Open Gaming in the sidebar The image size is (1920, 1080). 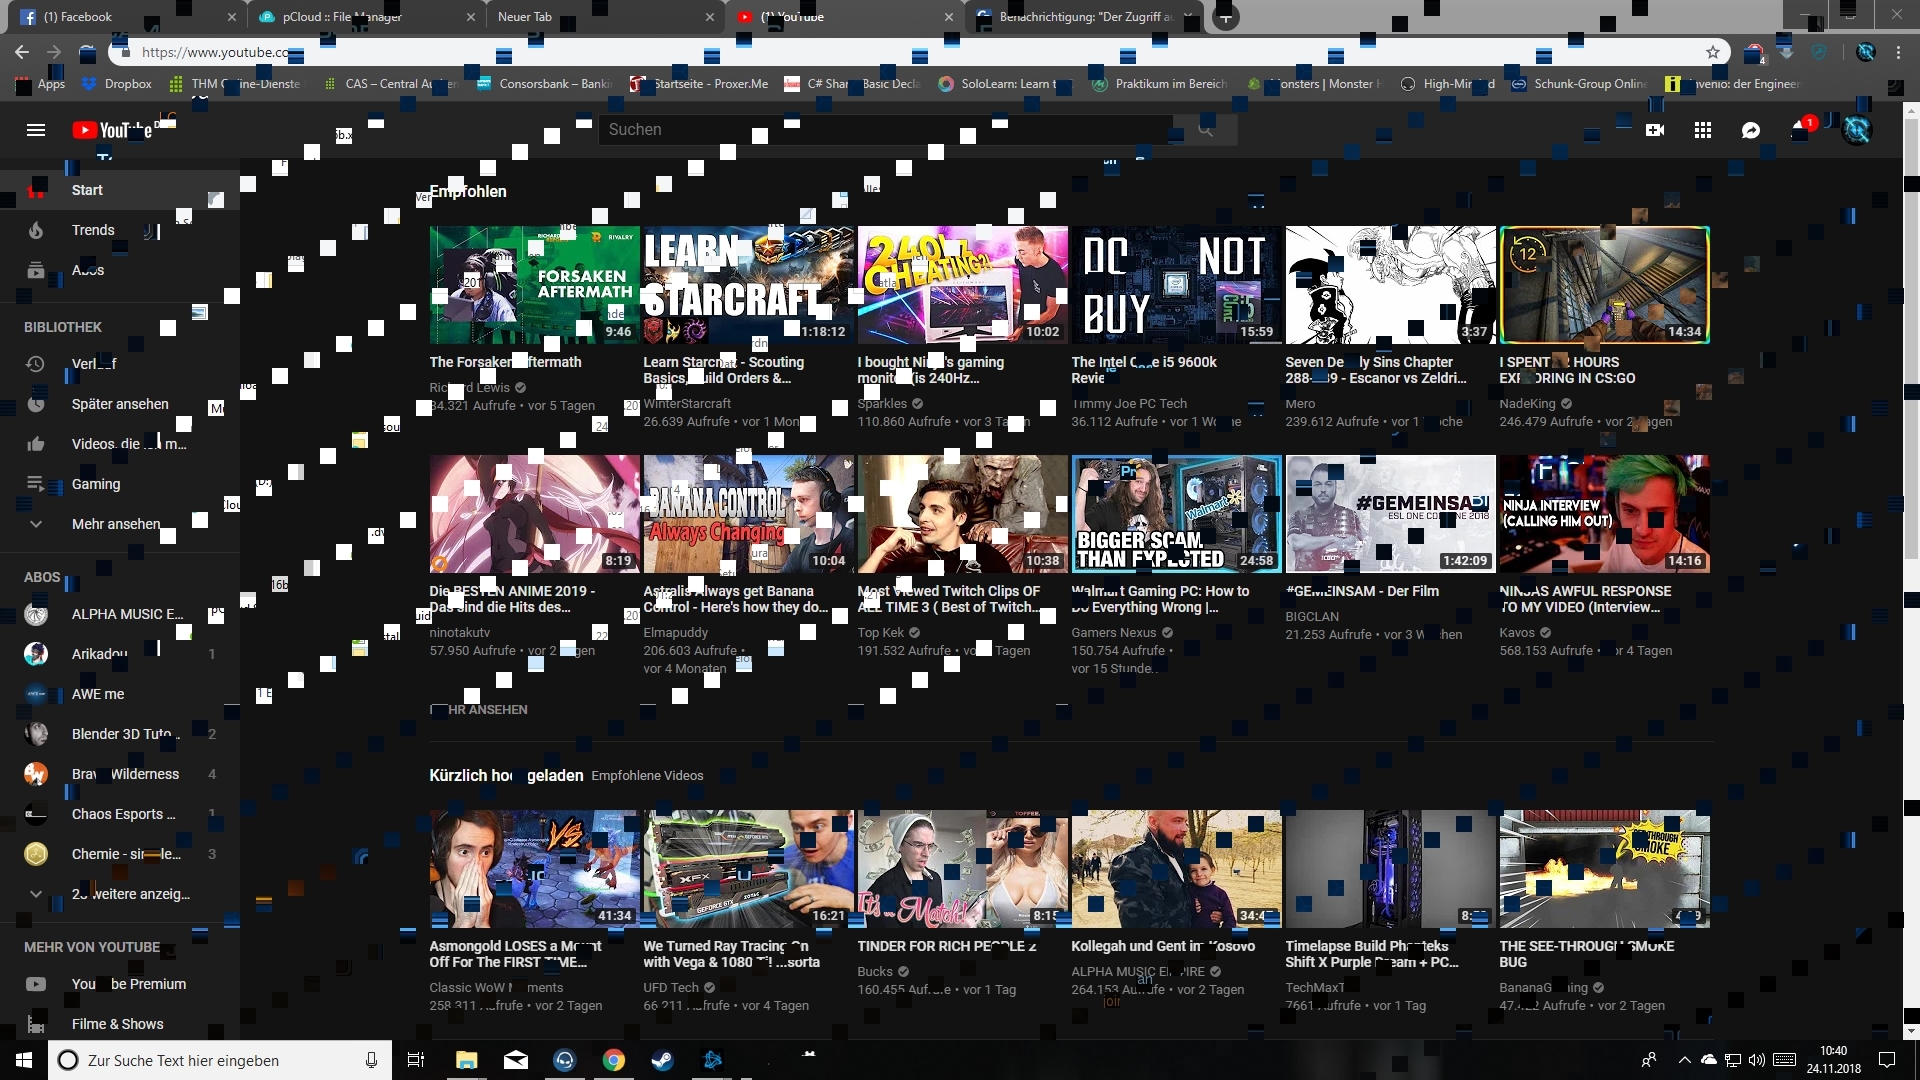point(96,484)
